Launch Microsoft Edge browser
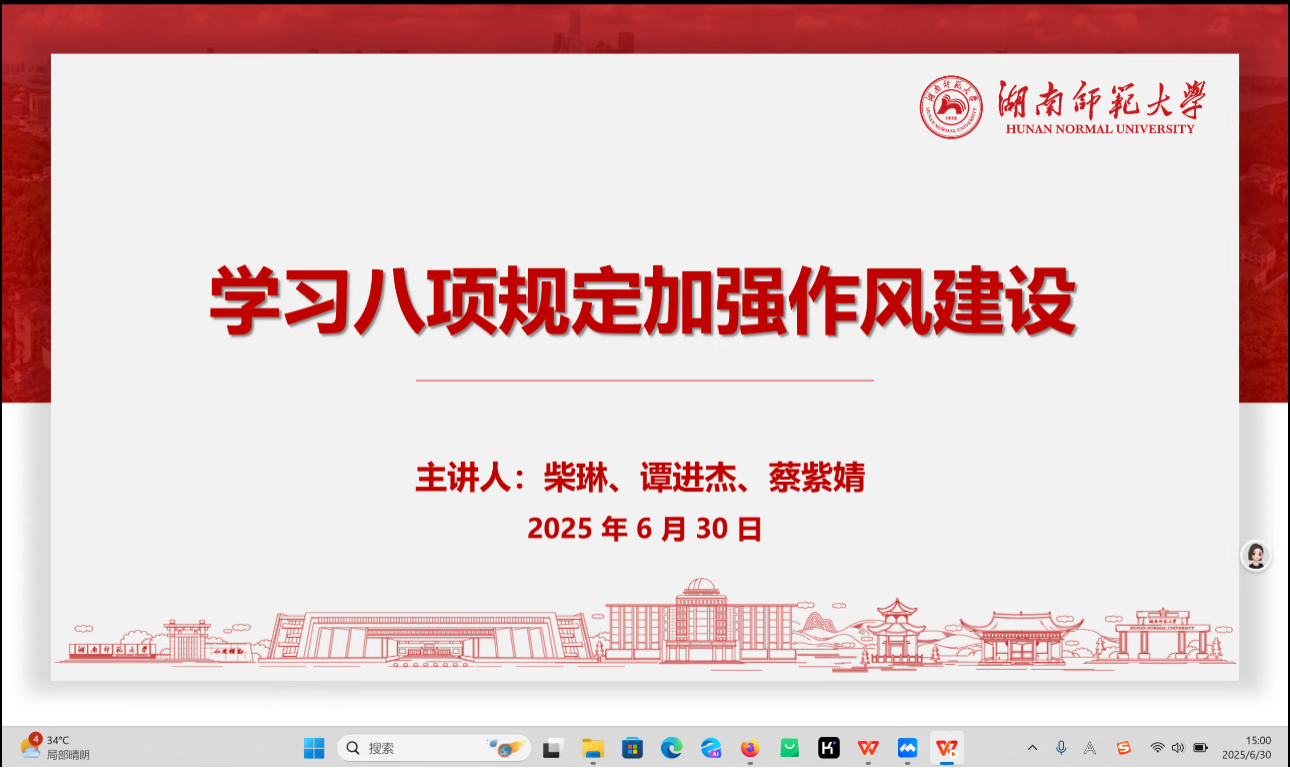This screenshot has height=768, width=1290. 671,748
